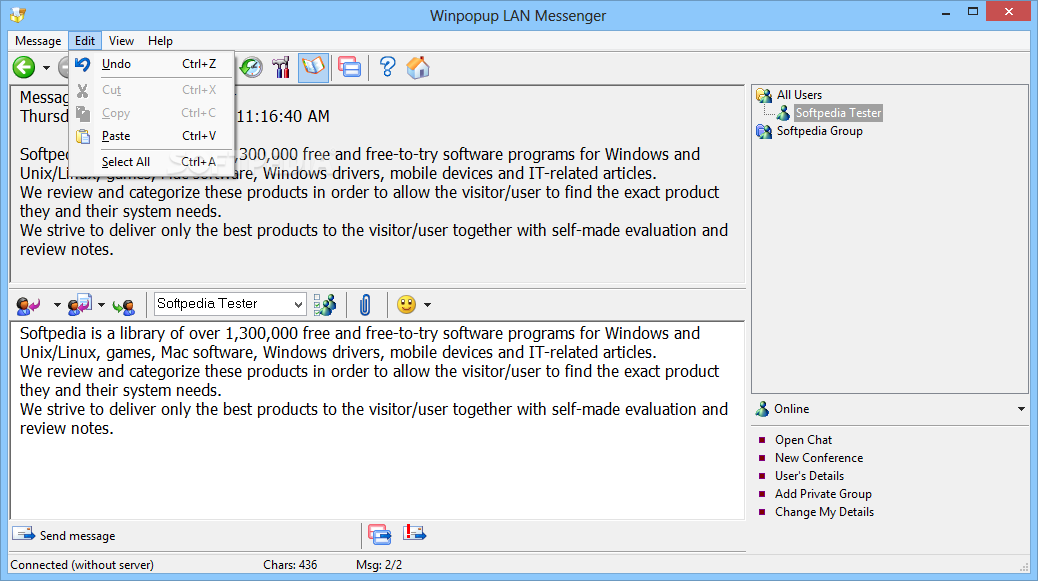The width and height of the screenshot is (1038, 581).
Task: Click the send in window blue-arrow icon
Action: pos(380,534)
